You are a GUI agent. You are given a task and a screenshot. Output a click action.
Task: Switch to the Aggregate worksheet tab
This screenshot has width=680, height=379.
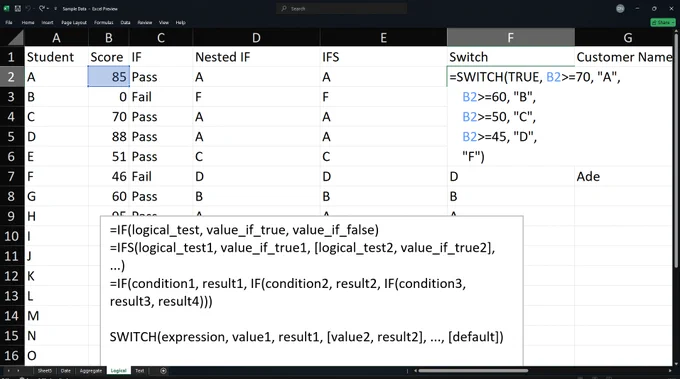(x=91, y=371)
